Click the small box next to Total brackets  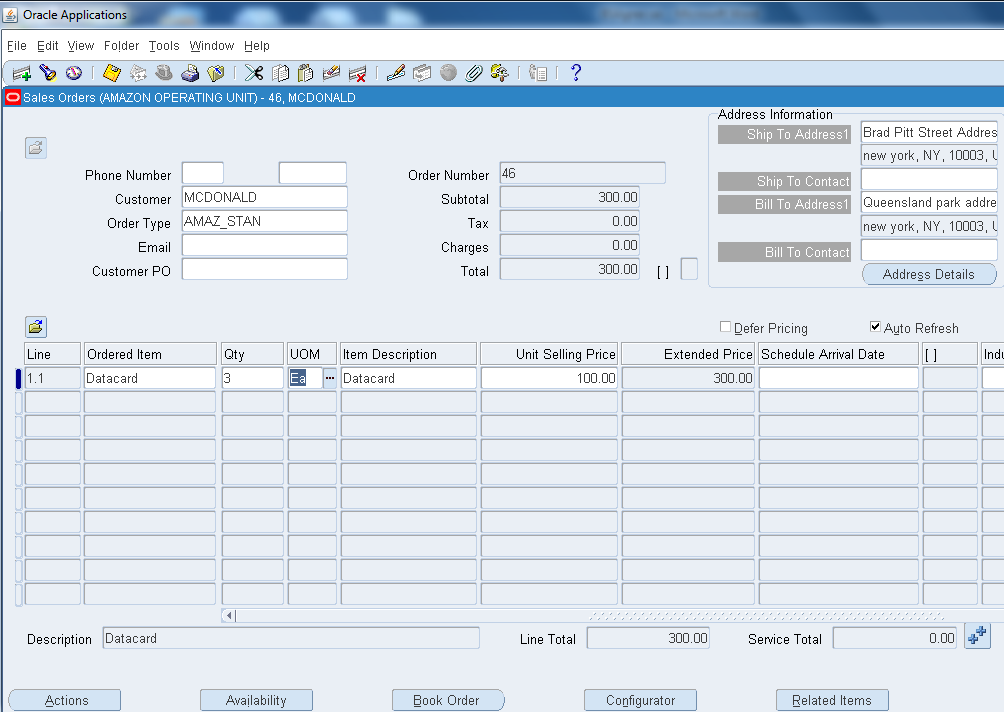click(689, 269)
